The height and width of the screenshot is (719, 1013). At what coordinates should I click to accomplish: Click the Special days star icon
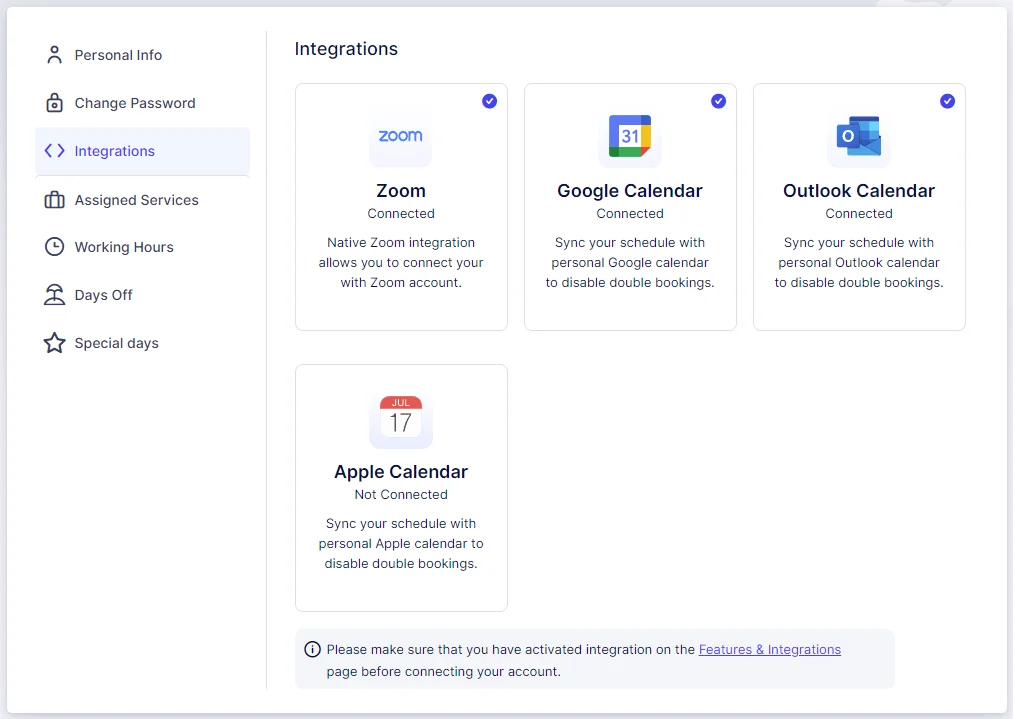tap(55, 343)
